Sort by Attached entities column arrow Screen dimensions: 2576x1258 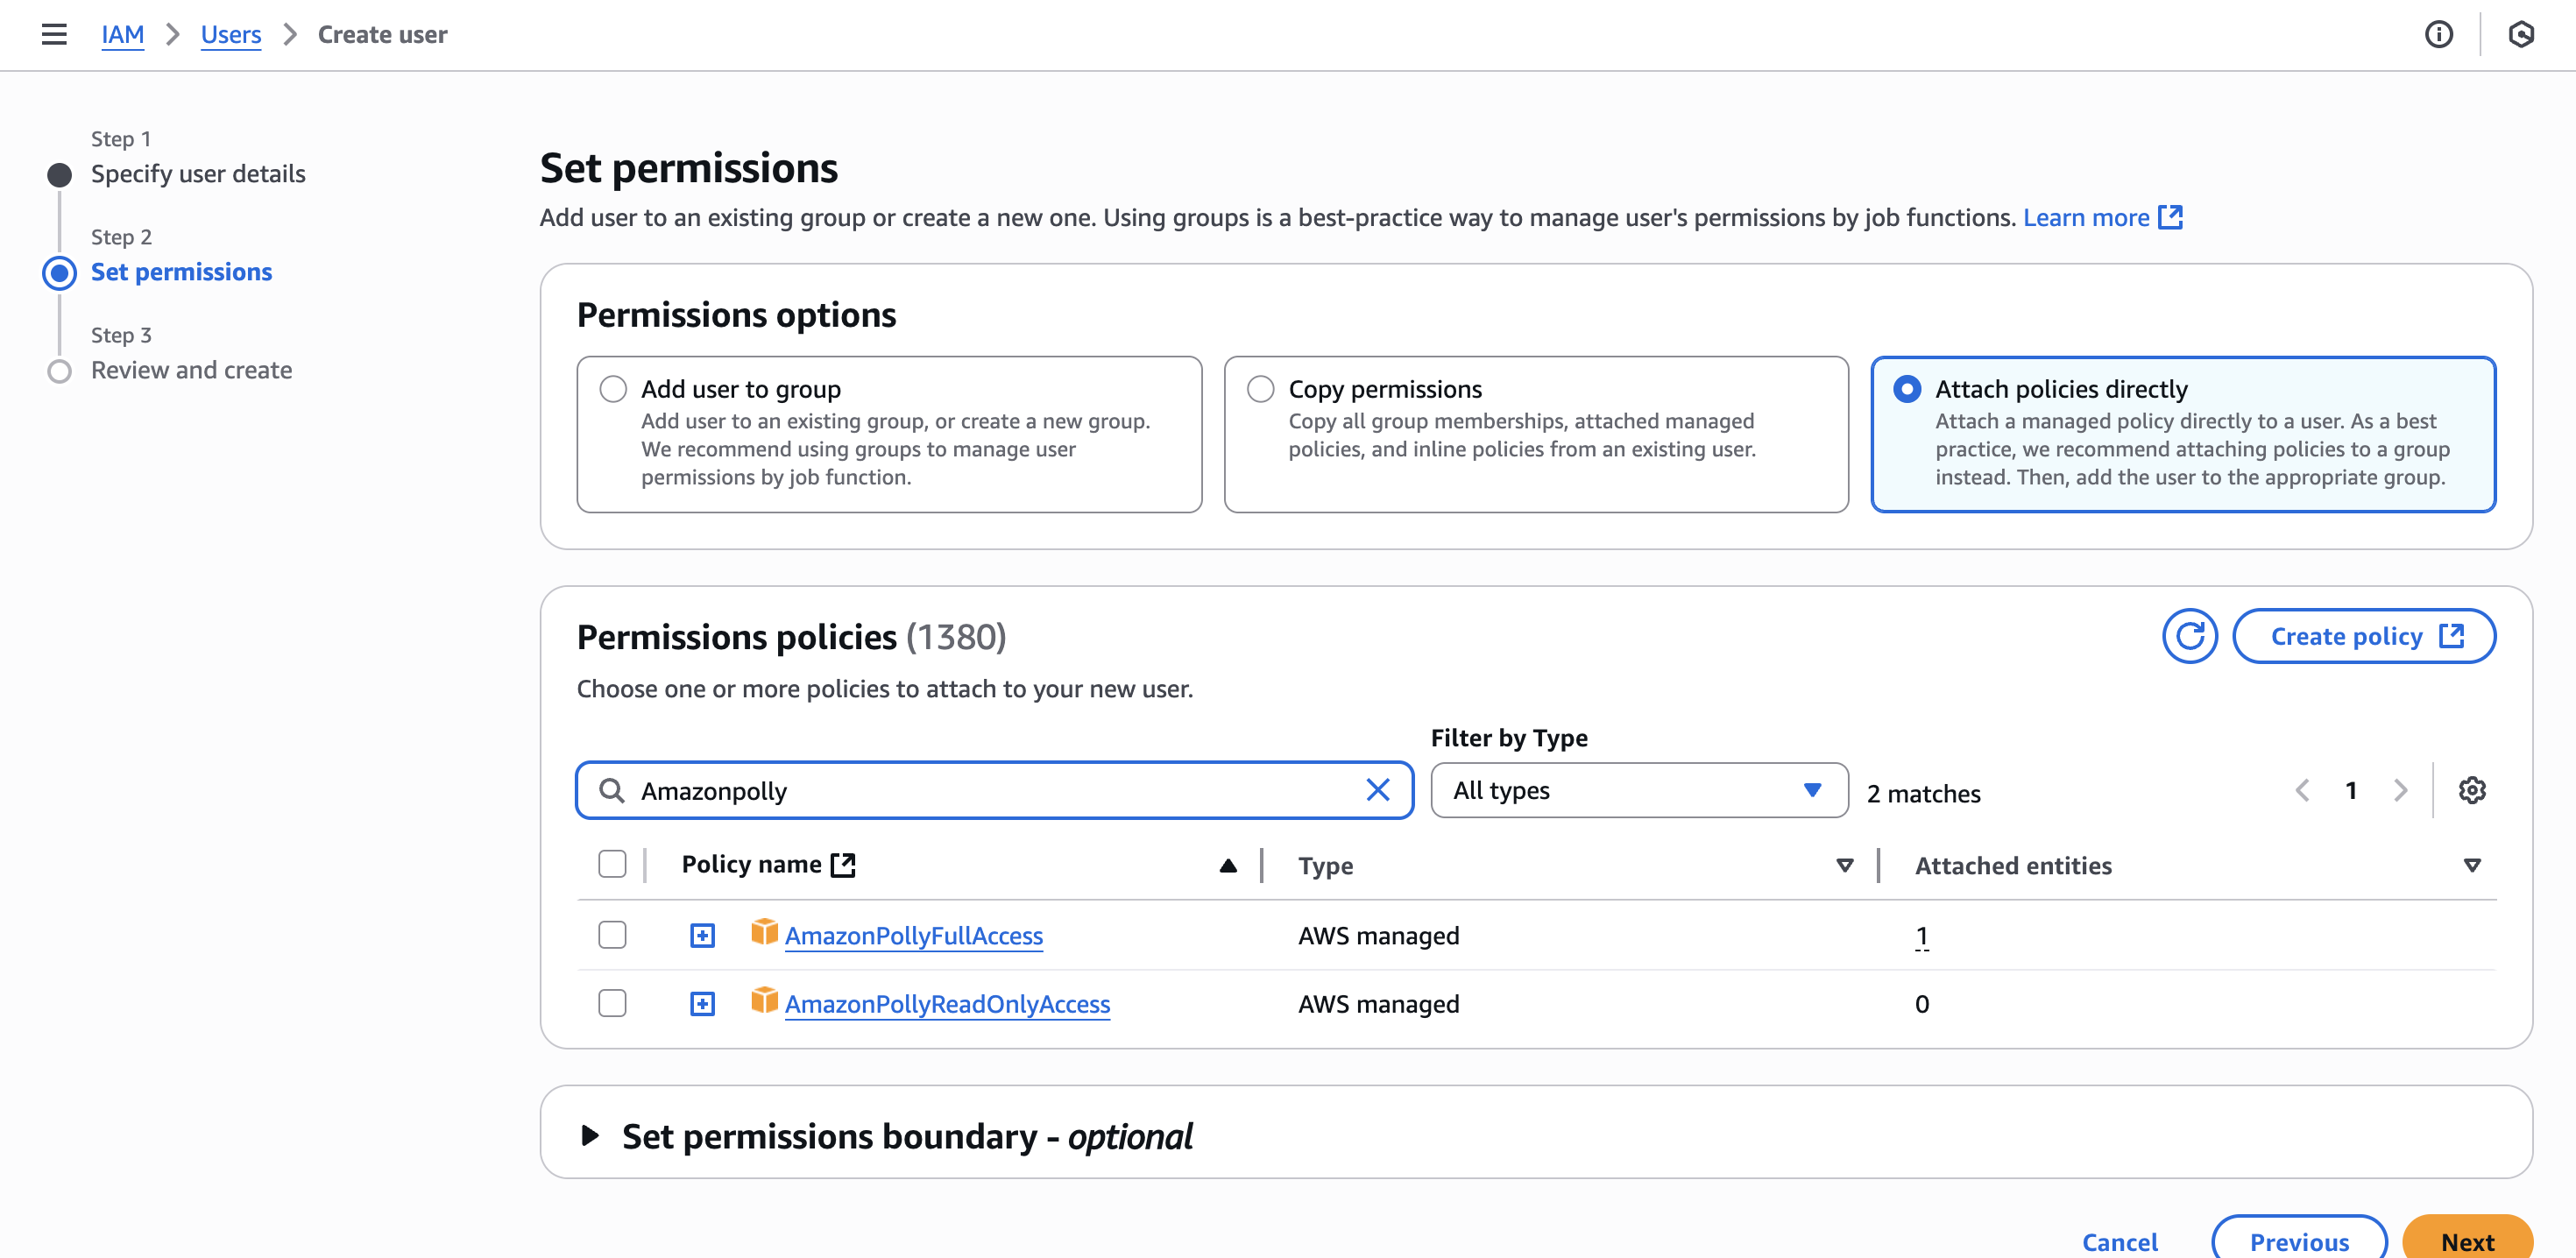tap(2471, 866)
